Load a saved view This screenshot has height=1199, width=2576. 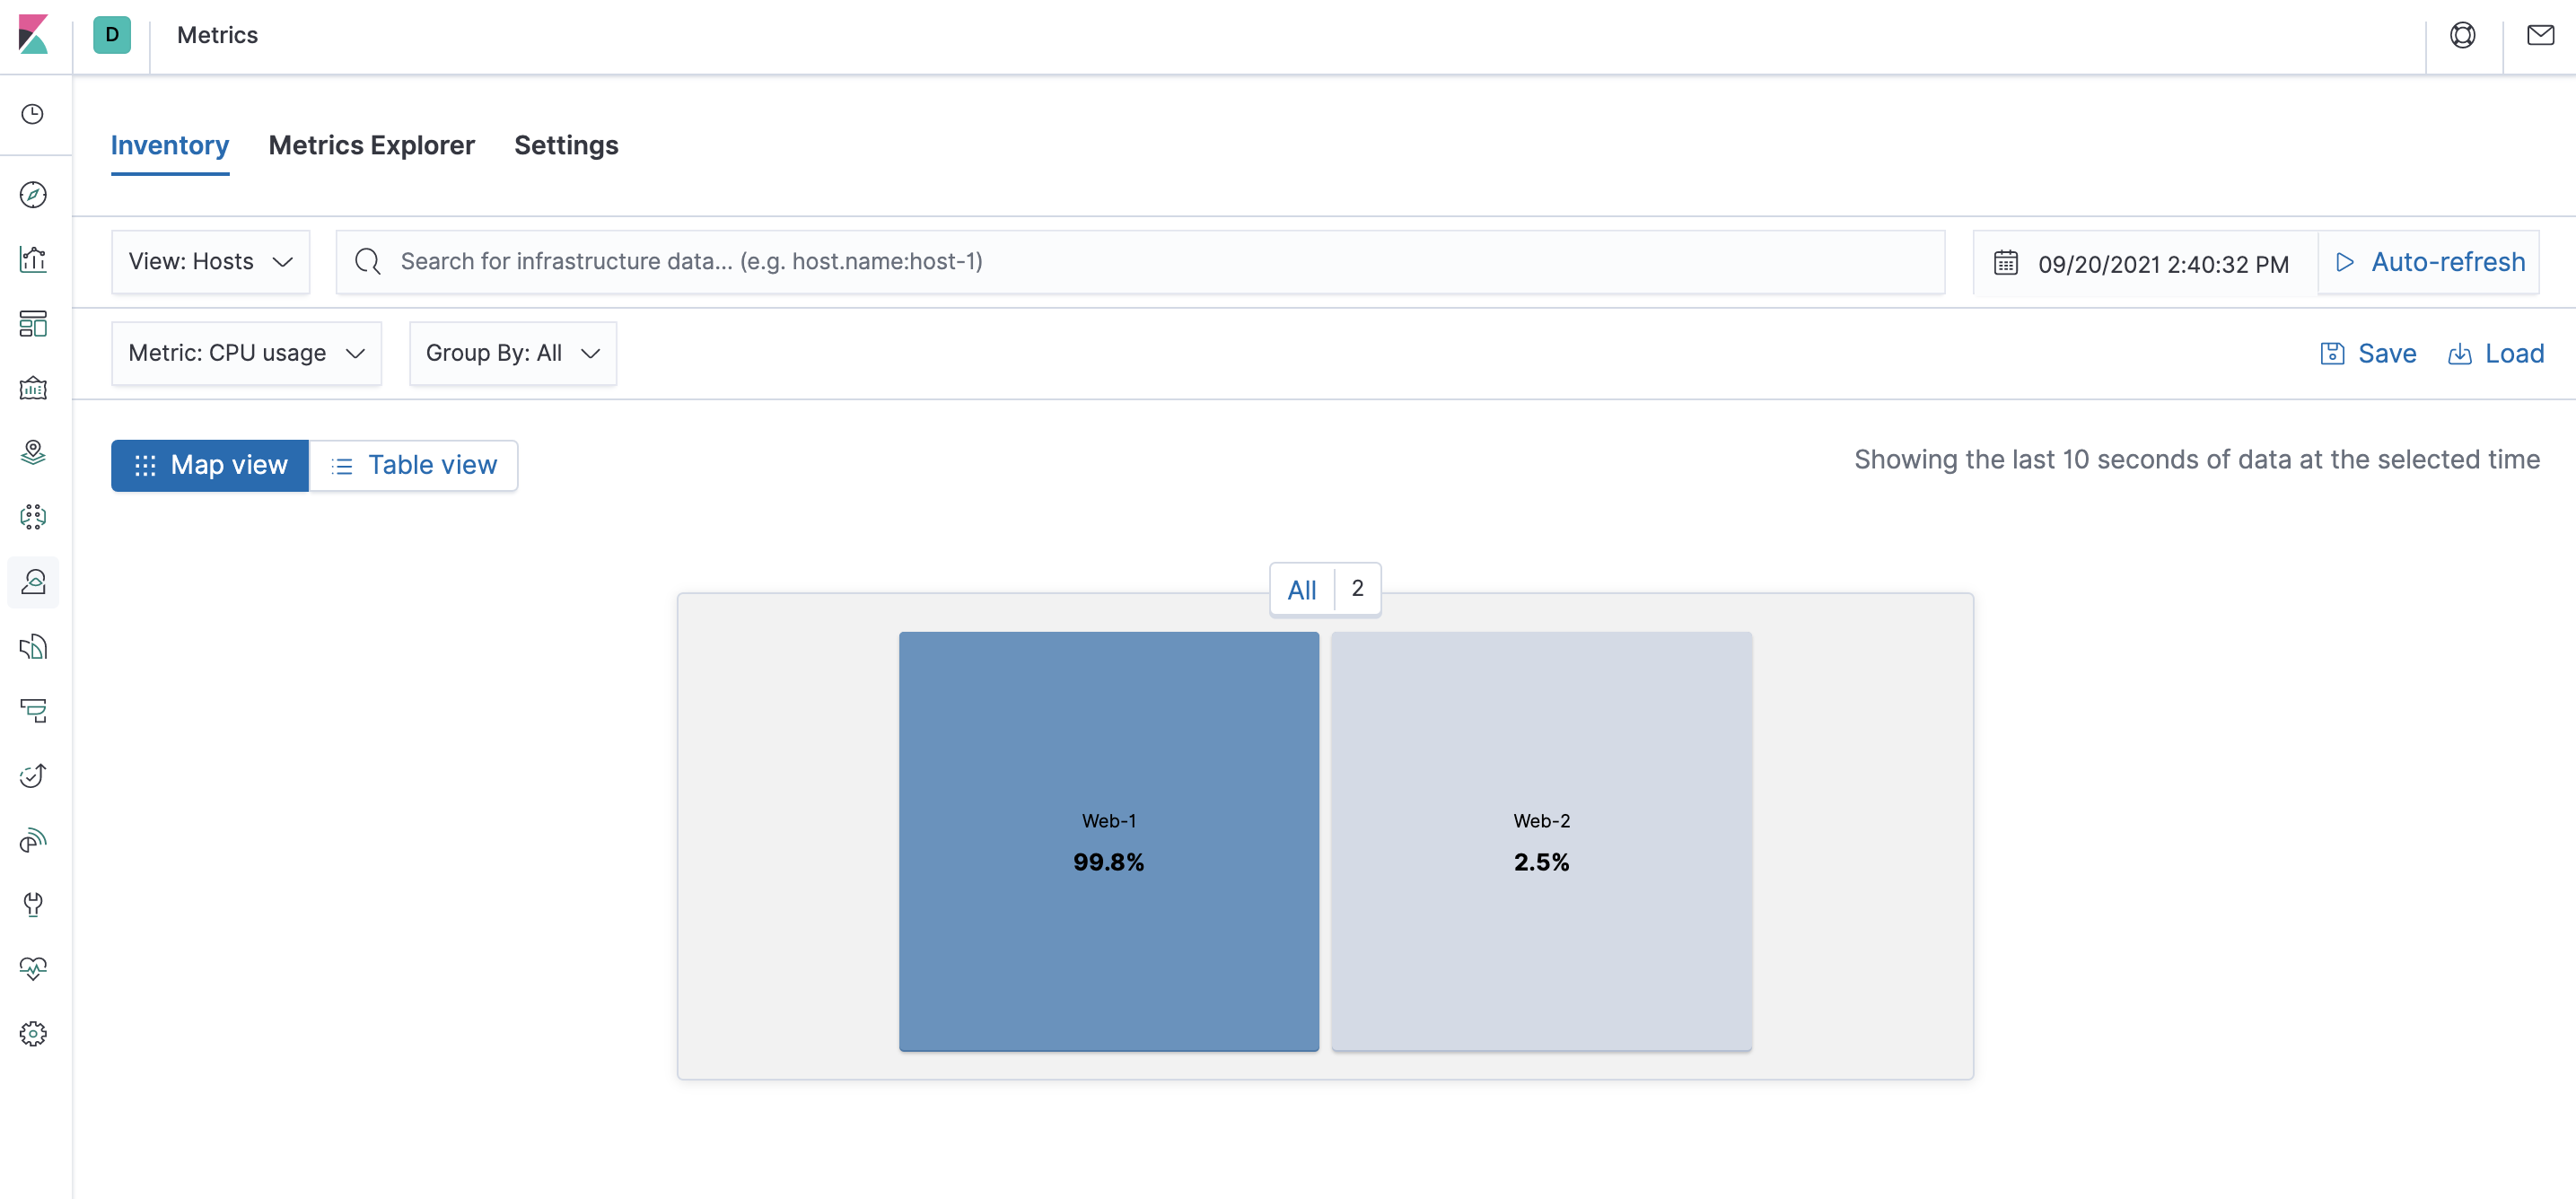pyautogui.click(x=2496, y=354)
